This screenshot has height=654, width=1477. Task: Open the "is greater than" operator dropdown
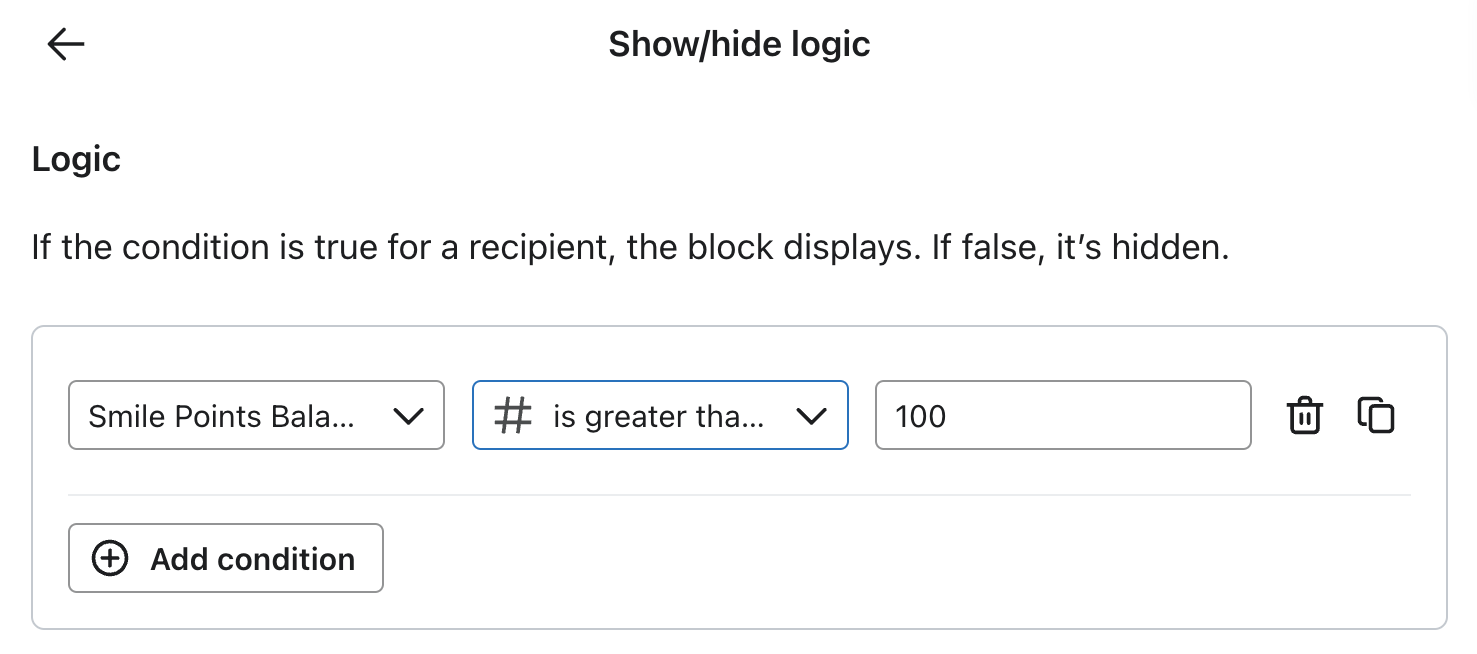pos(659,415)
